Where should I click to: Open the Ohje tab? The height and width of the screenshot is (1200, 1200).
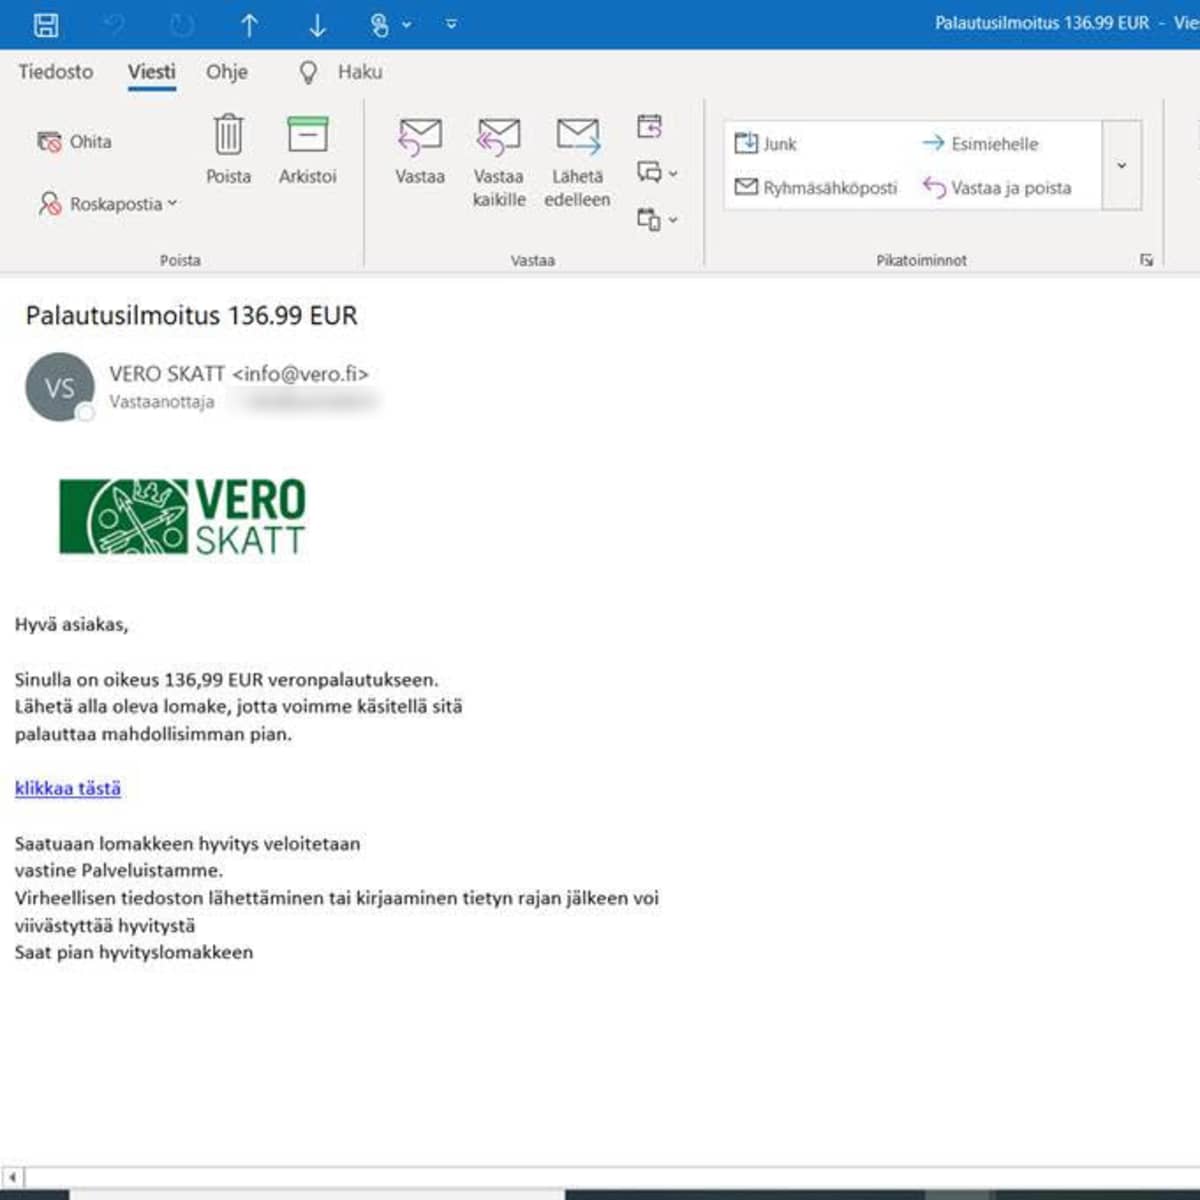227,72
